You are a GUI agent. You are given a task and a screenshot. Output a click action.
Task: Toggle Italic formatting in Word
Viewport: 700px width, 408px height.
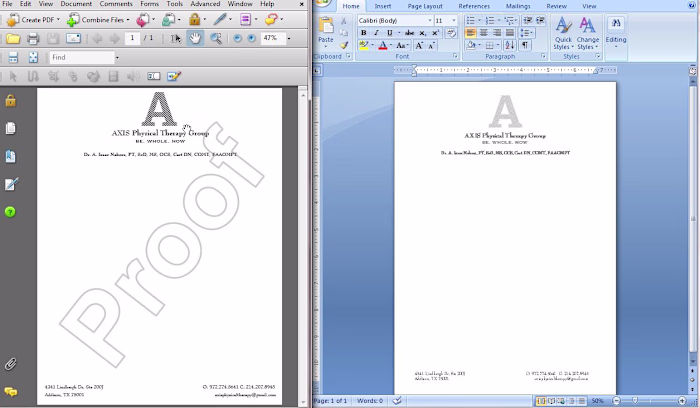[376, 33]
